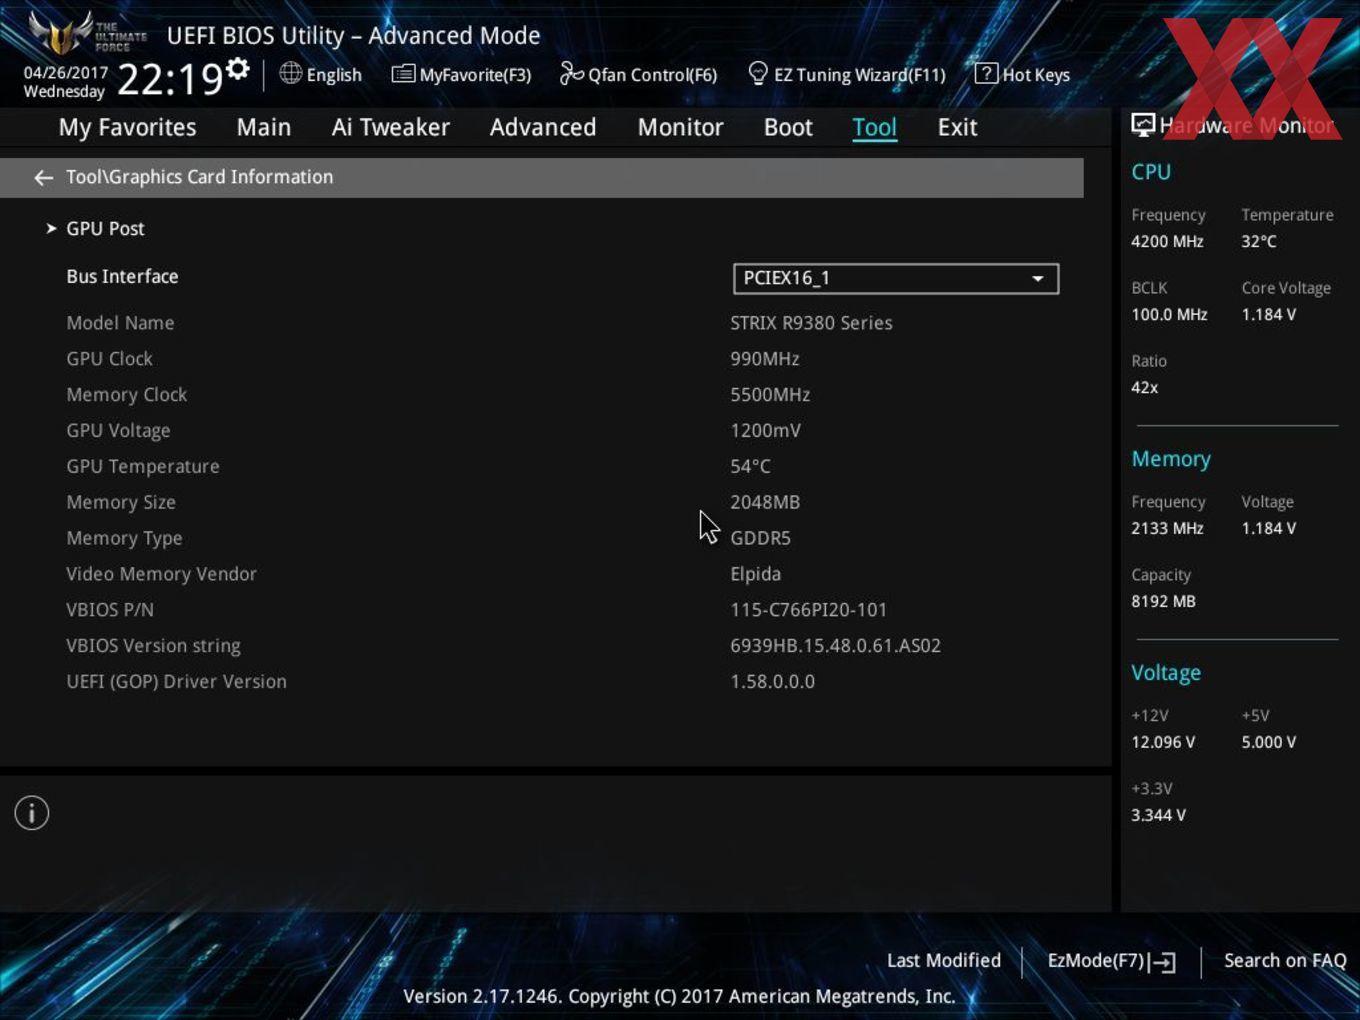Click the Memory Clock label
This screenshot has height=1020, width=1360.
126,395
